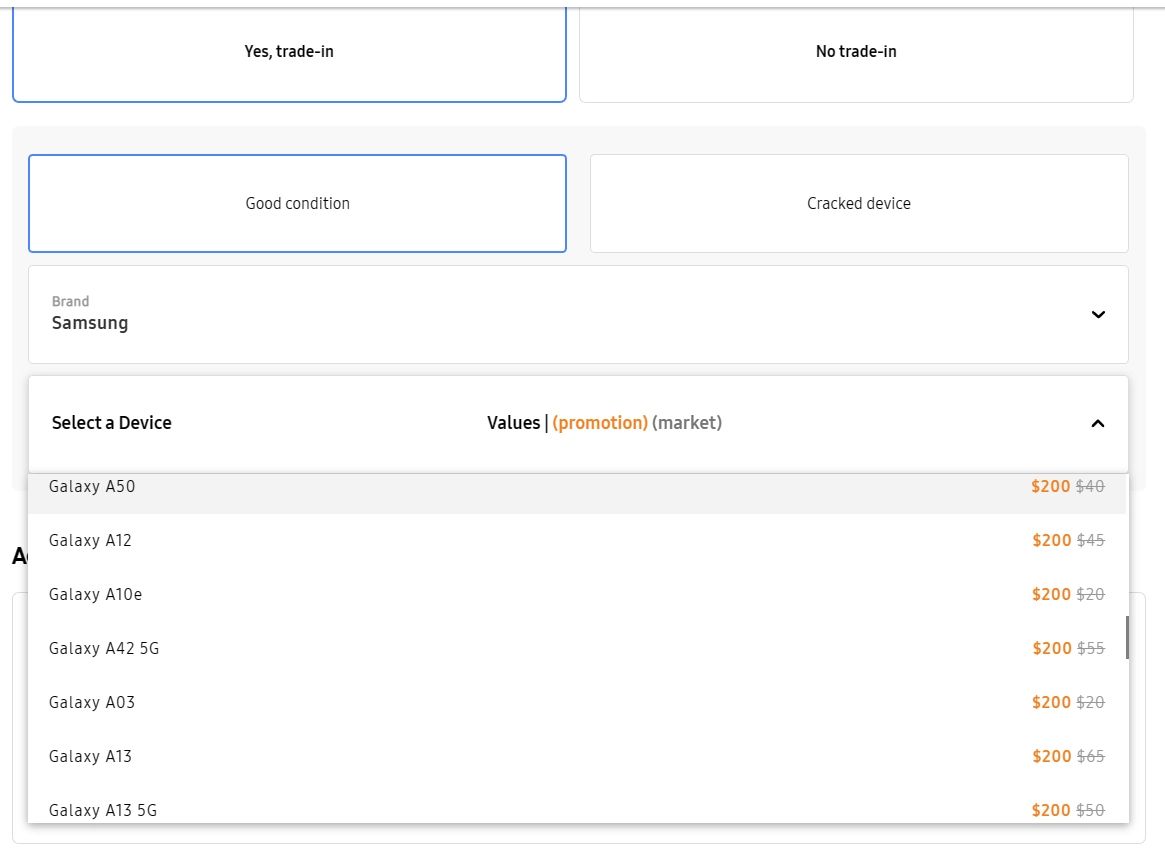Click the gray (market) label
The image size is (1165, 852).
687,423
